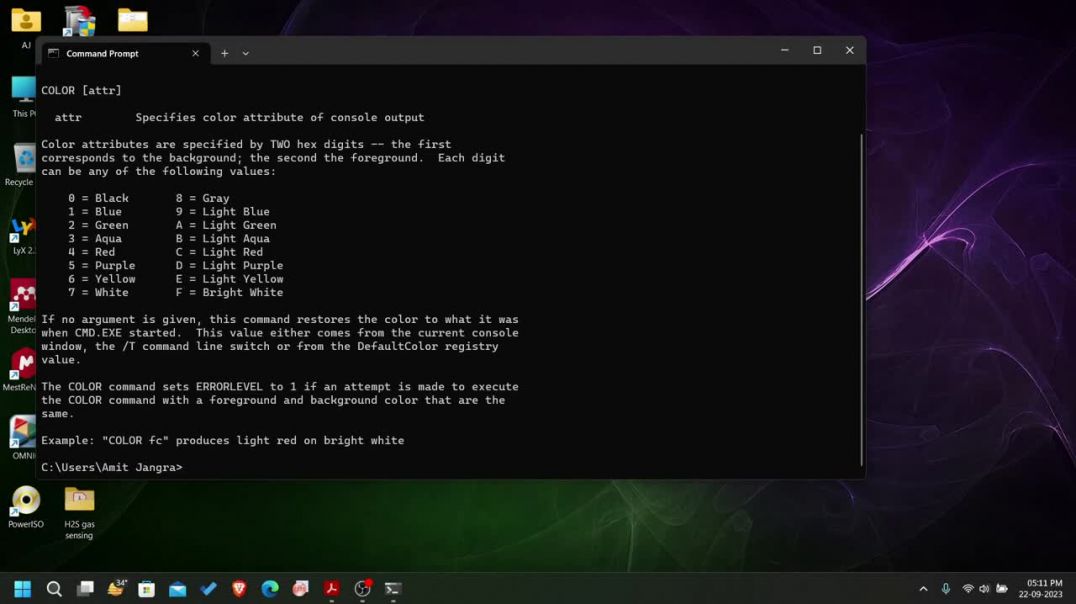This screenshot has height=604, width=1076.
Task: Open the Mail app in the taskbar
Action: (177, 589)
